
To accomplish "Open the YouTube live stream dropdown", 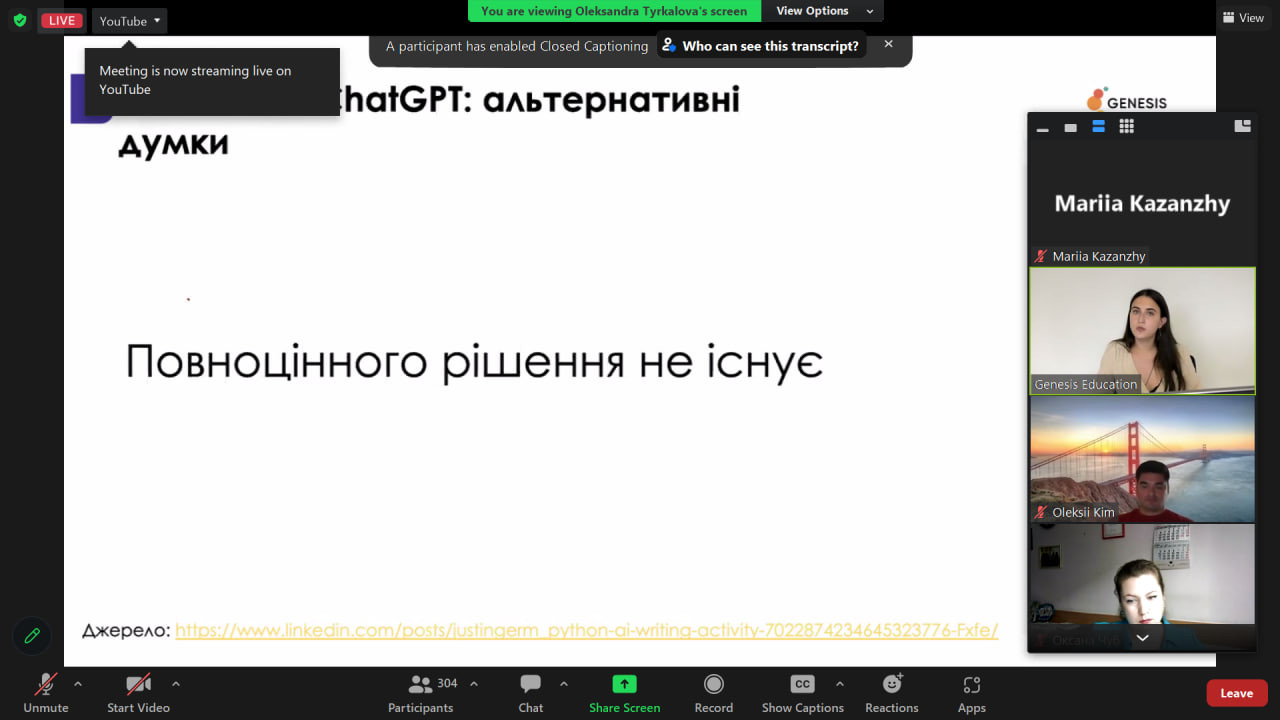I will pos(129,20).
